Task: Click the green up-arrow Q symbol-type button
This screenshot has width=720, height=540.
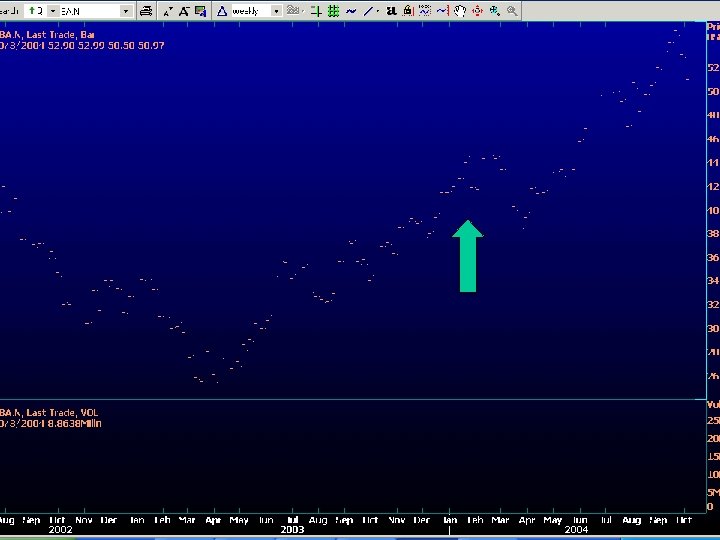Action: pyautogui.click(x=36, y=11)
